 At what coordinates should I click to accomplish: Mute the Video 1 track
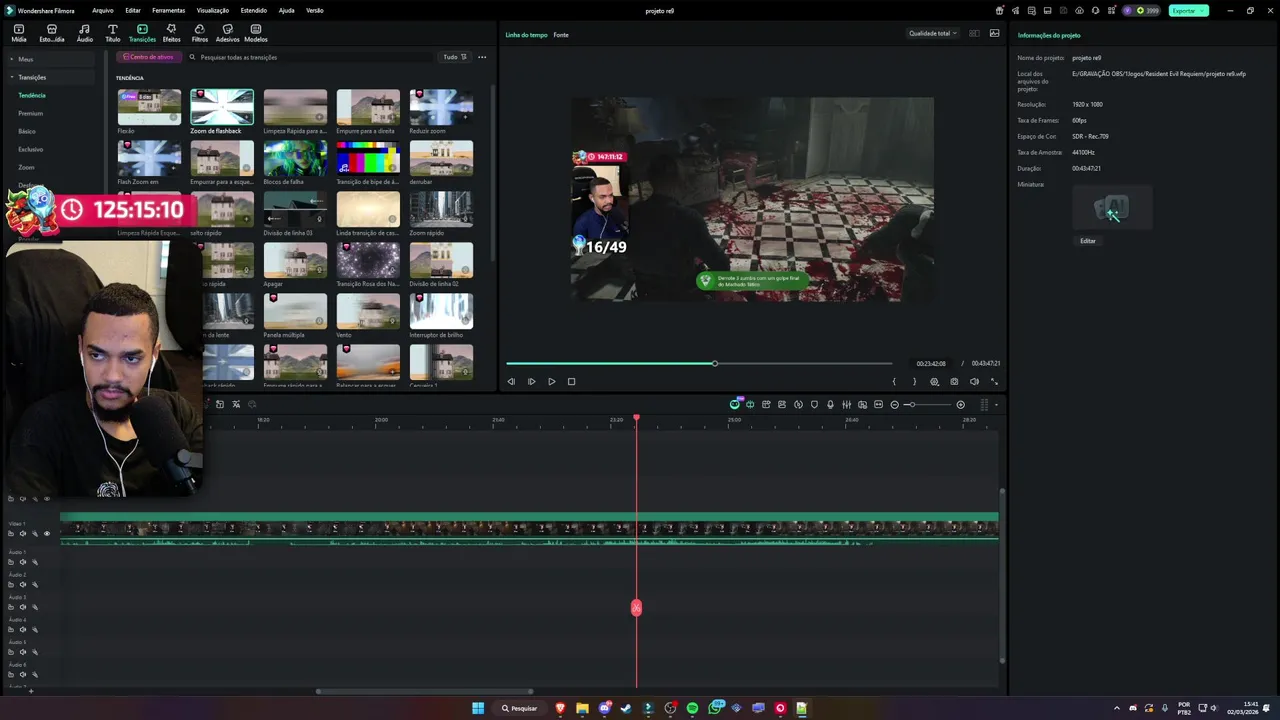click(22, 533)
